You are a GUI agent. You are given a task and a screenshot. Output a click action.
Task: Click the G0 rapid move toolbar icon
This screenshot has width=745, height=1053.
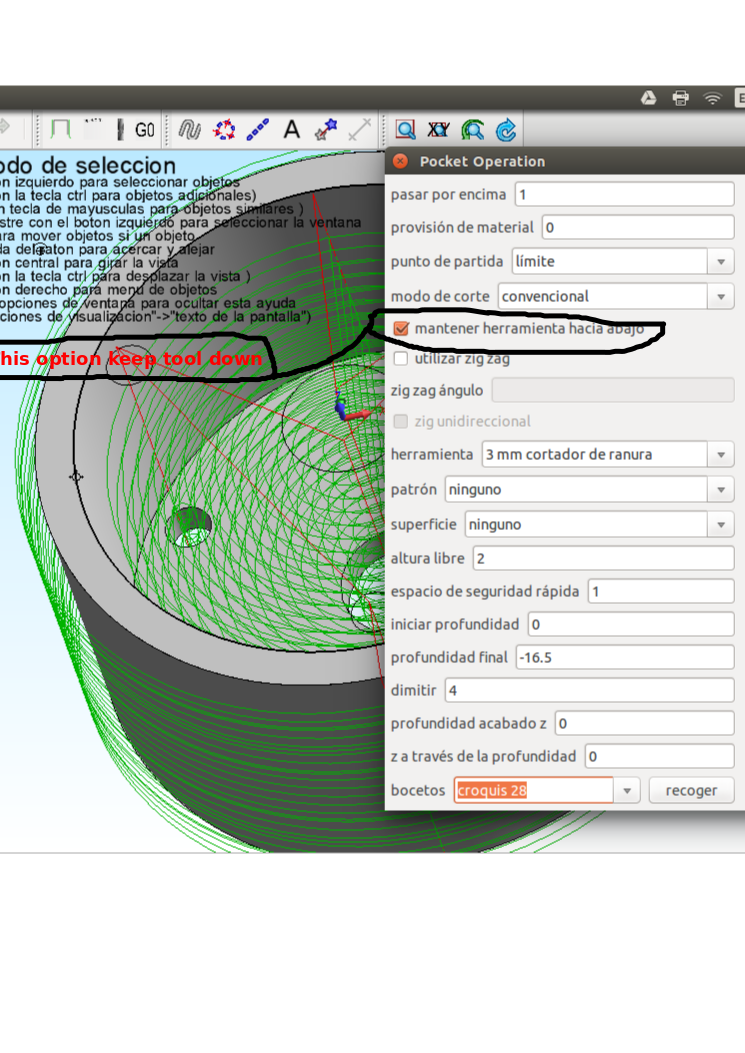point(145,130)
